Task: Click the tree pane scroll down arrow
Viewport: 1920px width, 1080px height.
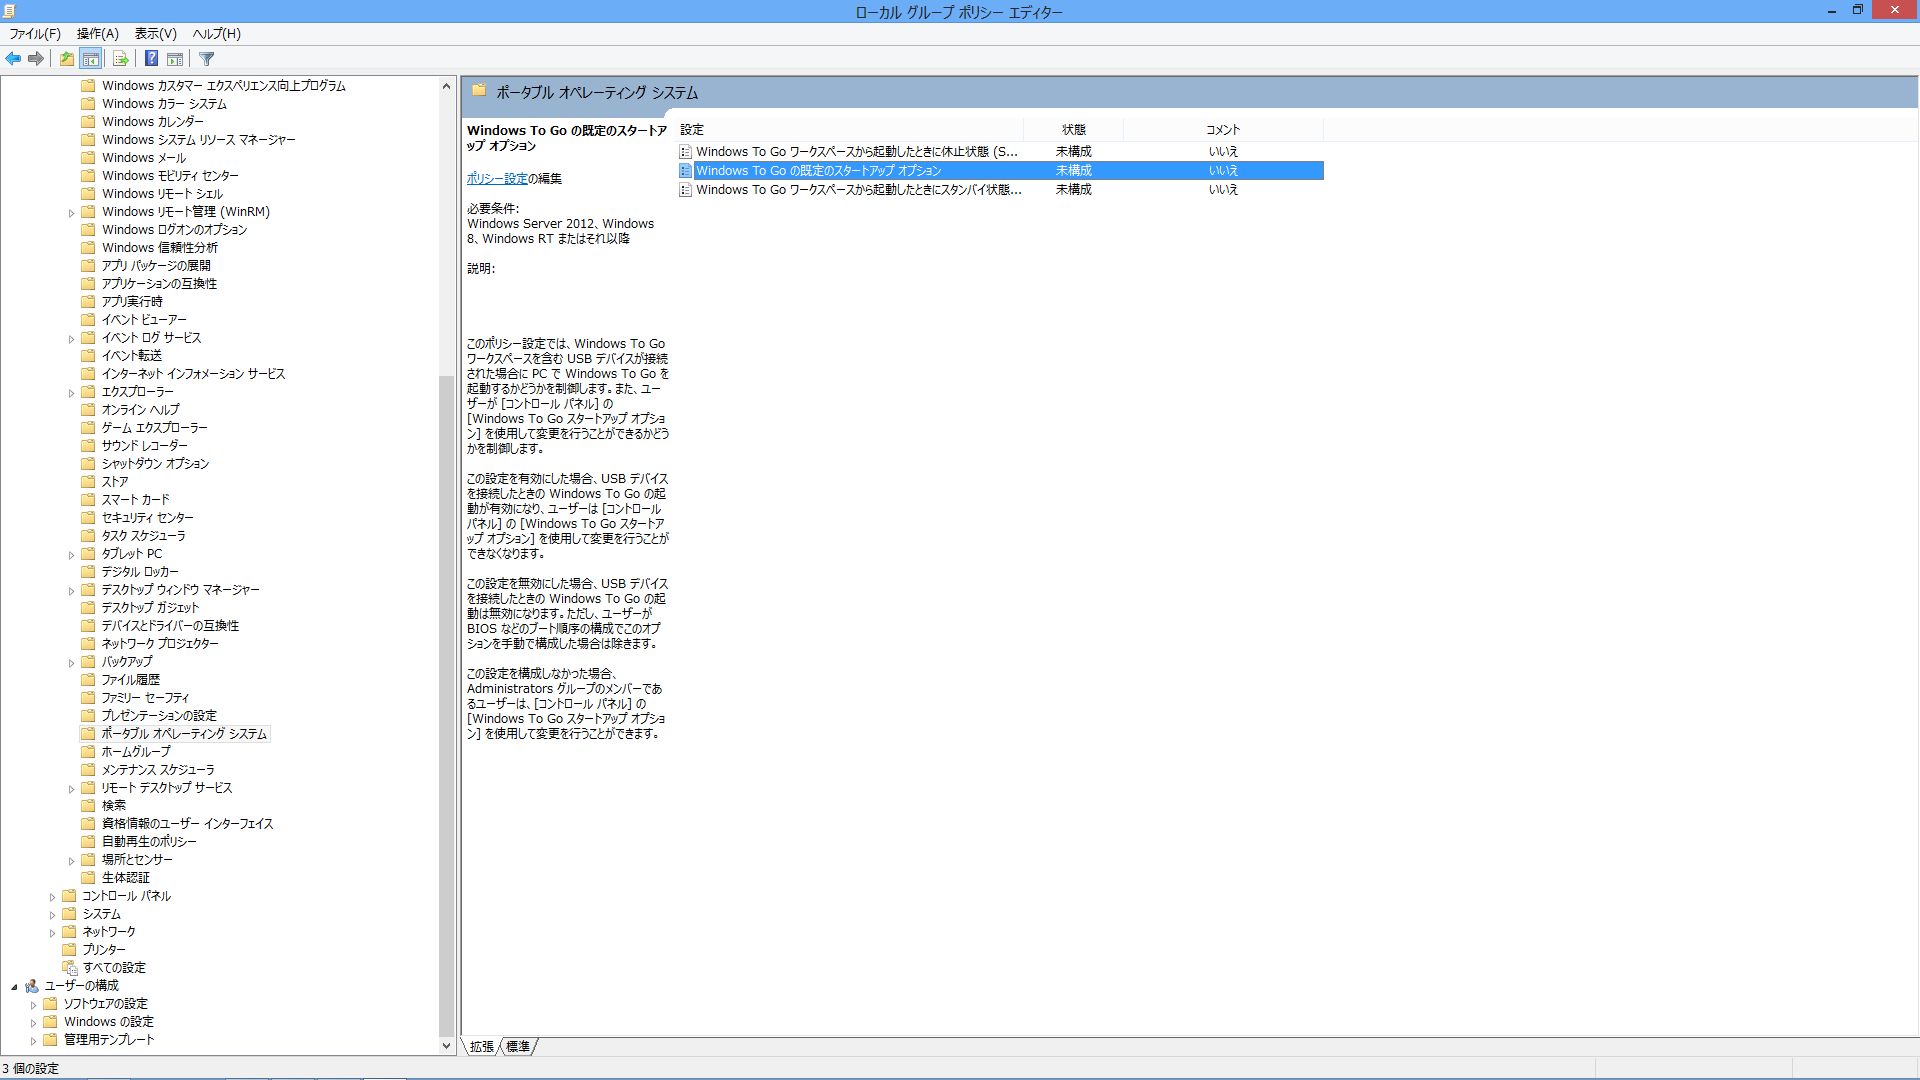Action: (446, 1046)
